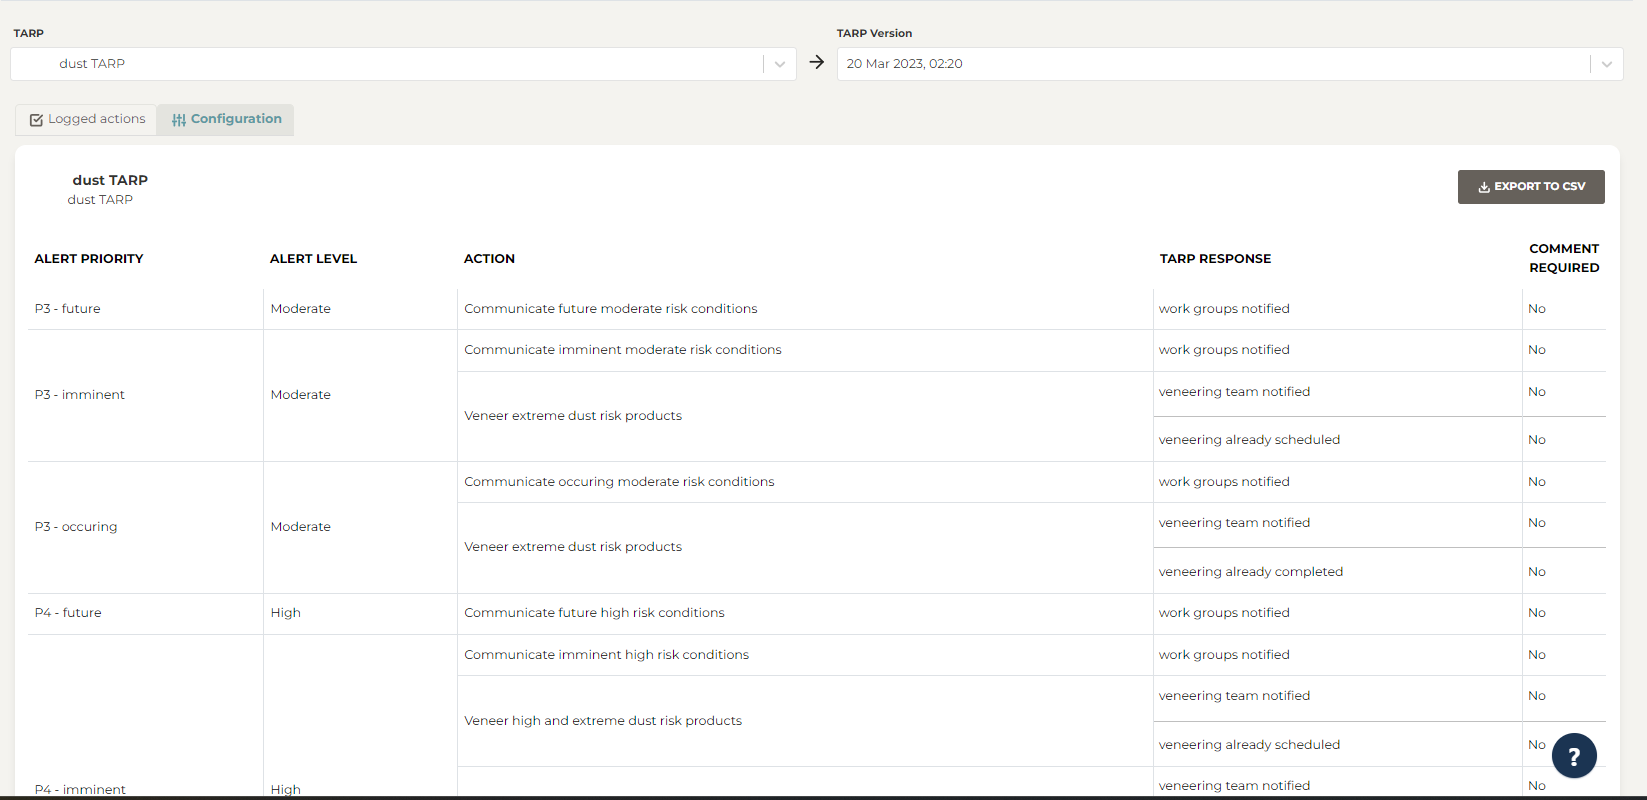Click the help question mark icon
1647x800 pixels.
[1573, 756]
